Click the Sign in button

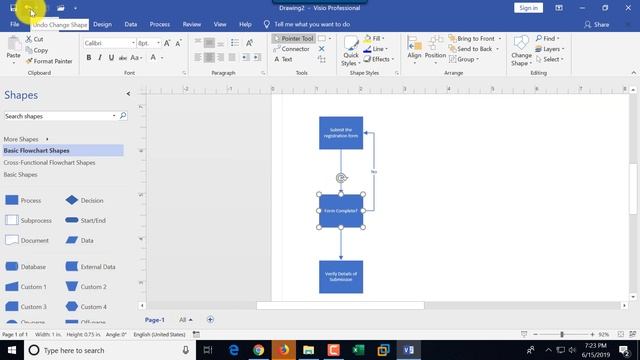[528, 8]
